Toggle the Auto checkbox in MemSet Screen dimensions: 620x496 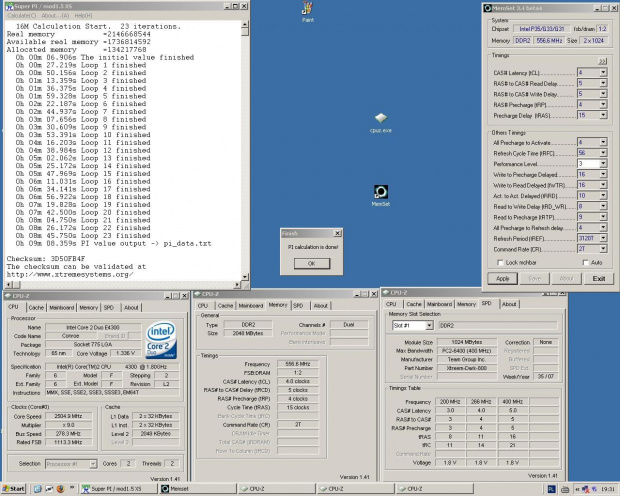click(x=586, y=263)
